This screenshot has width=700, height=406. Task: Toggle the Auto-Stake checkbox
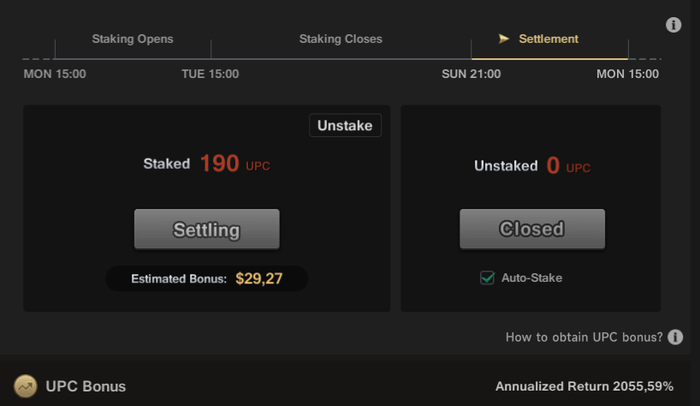click(487, 278)
